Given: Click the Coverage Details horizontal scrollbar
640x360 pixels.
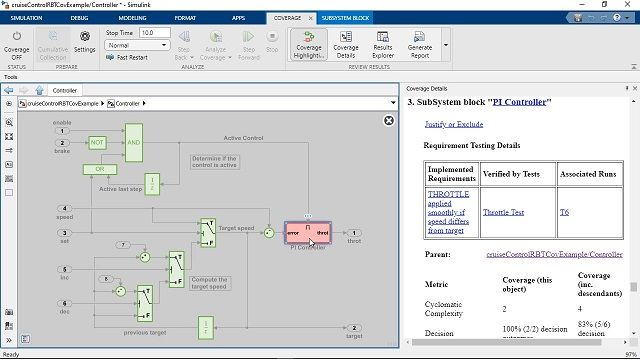Looking at the screenshot, I should pyautogui.click(x=506, y=342).
